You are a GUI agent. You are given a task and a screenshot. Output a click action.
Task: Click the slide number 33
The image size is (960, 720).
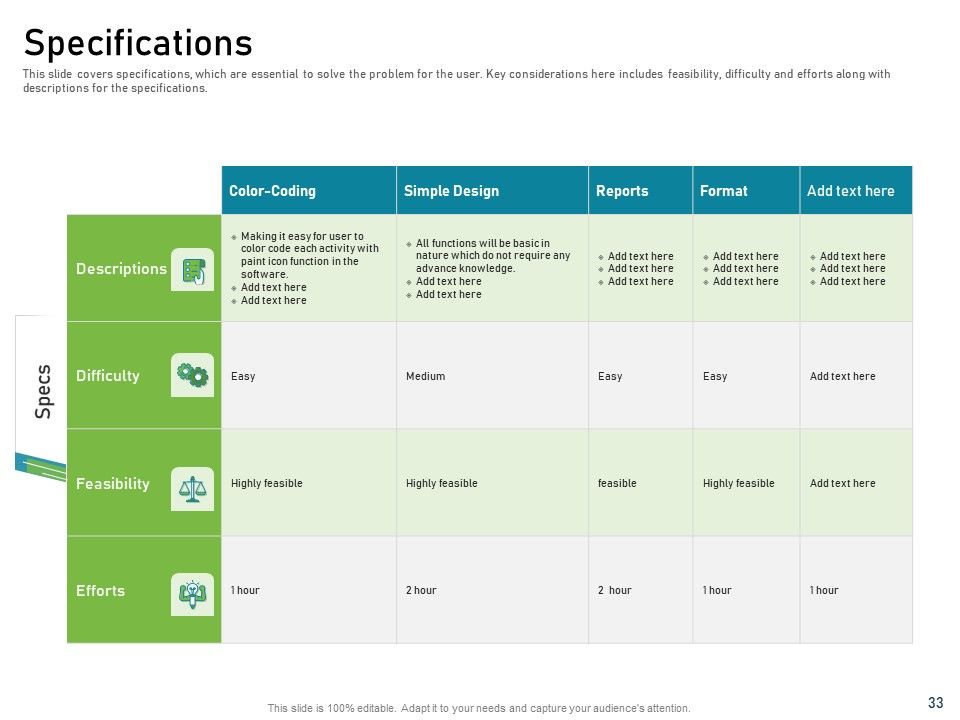936,702
